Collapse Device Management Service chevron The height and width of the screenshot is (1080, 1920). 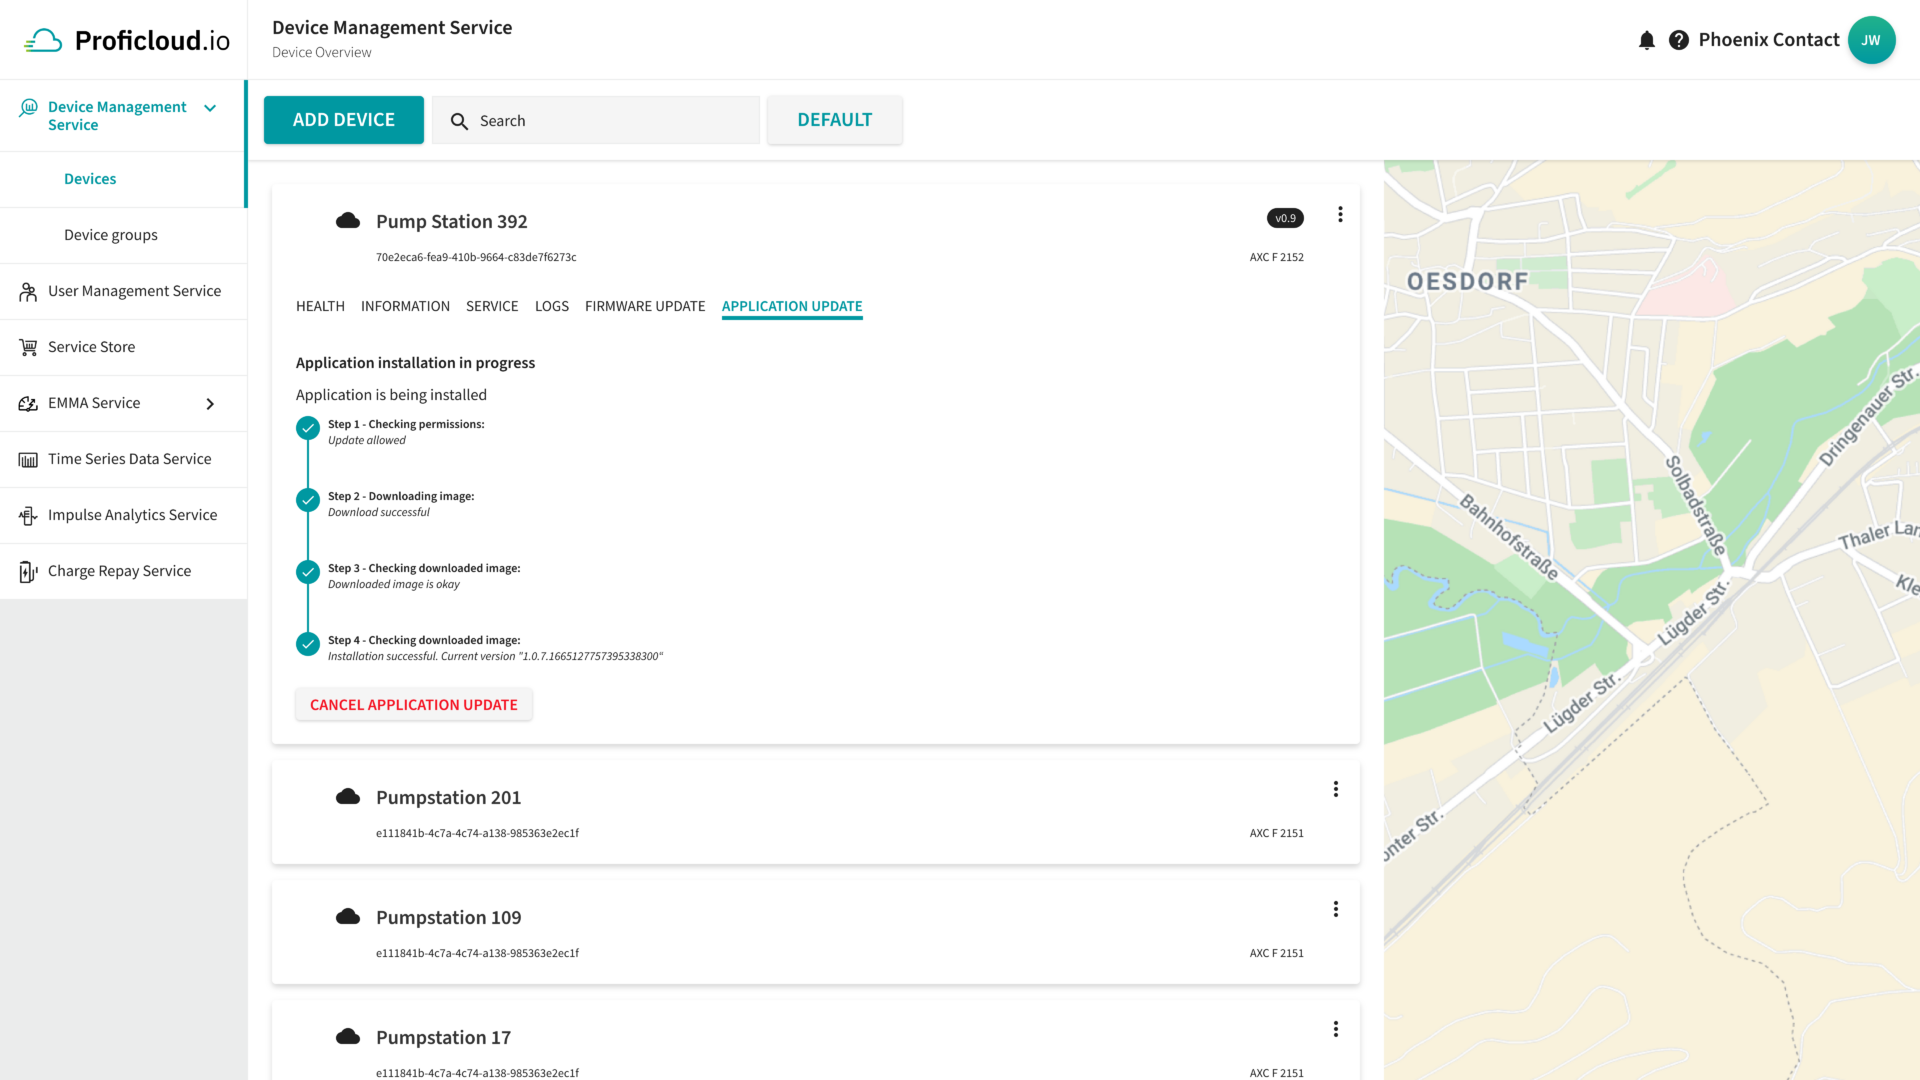[x=210, y=108]
